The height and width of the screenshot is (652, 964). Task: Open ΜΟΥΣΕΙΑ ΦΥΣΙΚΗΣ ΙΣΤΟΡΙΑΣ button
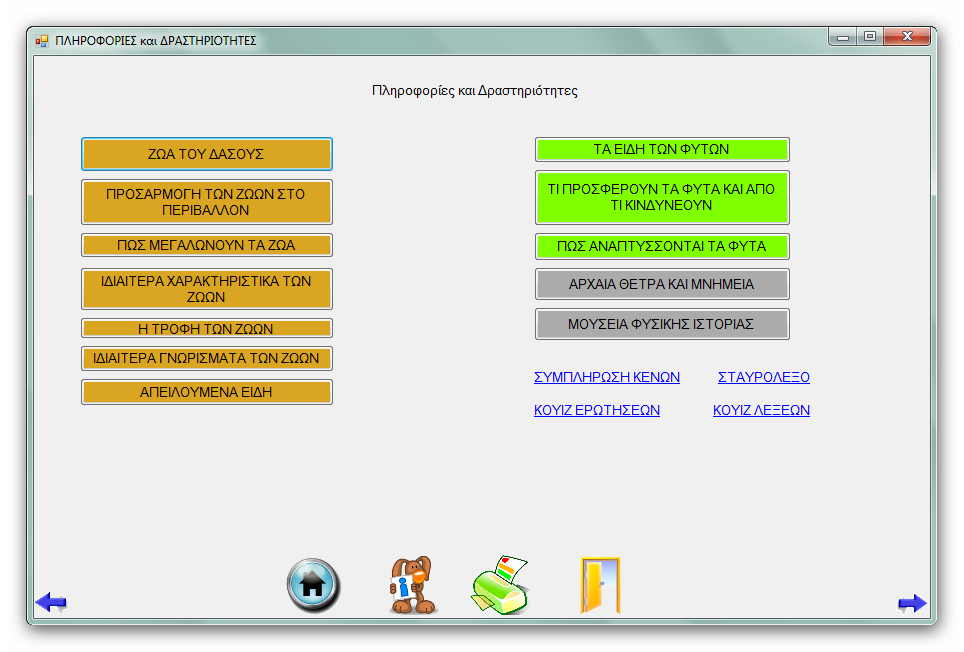[662, 324]
